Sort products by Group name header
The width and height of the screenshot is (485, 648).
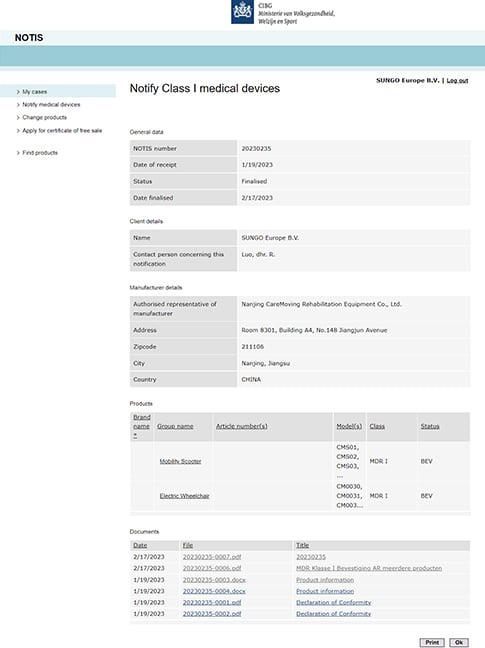point(175,426)
